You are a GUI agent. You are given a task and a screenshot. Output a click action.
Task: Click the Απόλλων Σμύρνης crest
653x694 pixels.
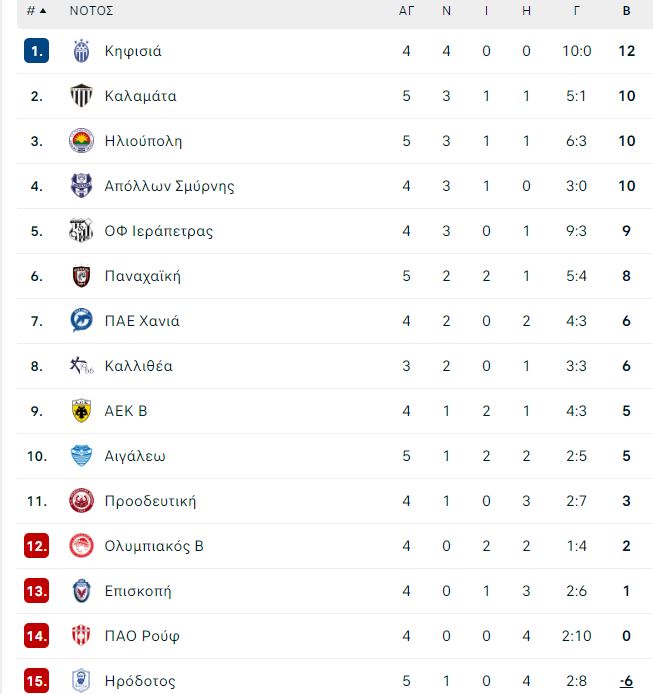pyautogui.click(x=81, y=186)
